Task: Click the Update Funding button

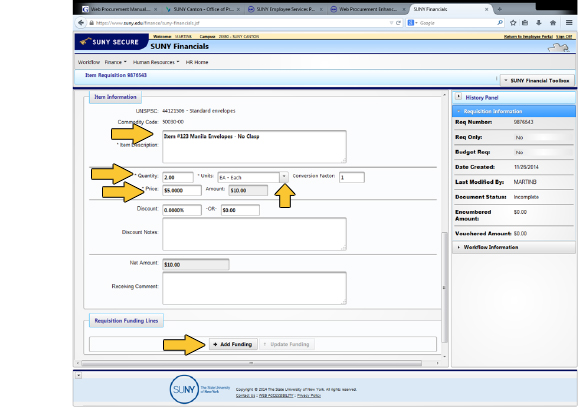Action: coord(287,344)
